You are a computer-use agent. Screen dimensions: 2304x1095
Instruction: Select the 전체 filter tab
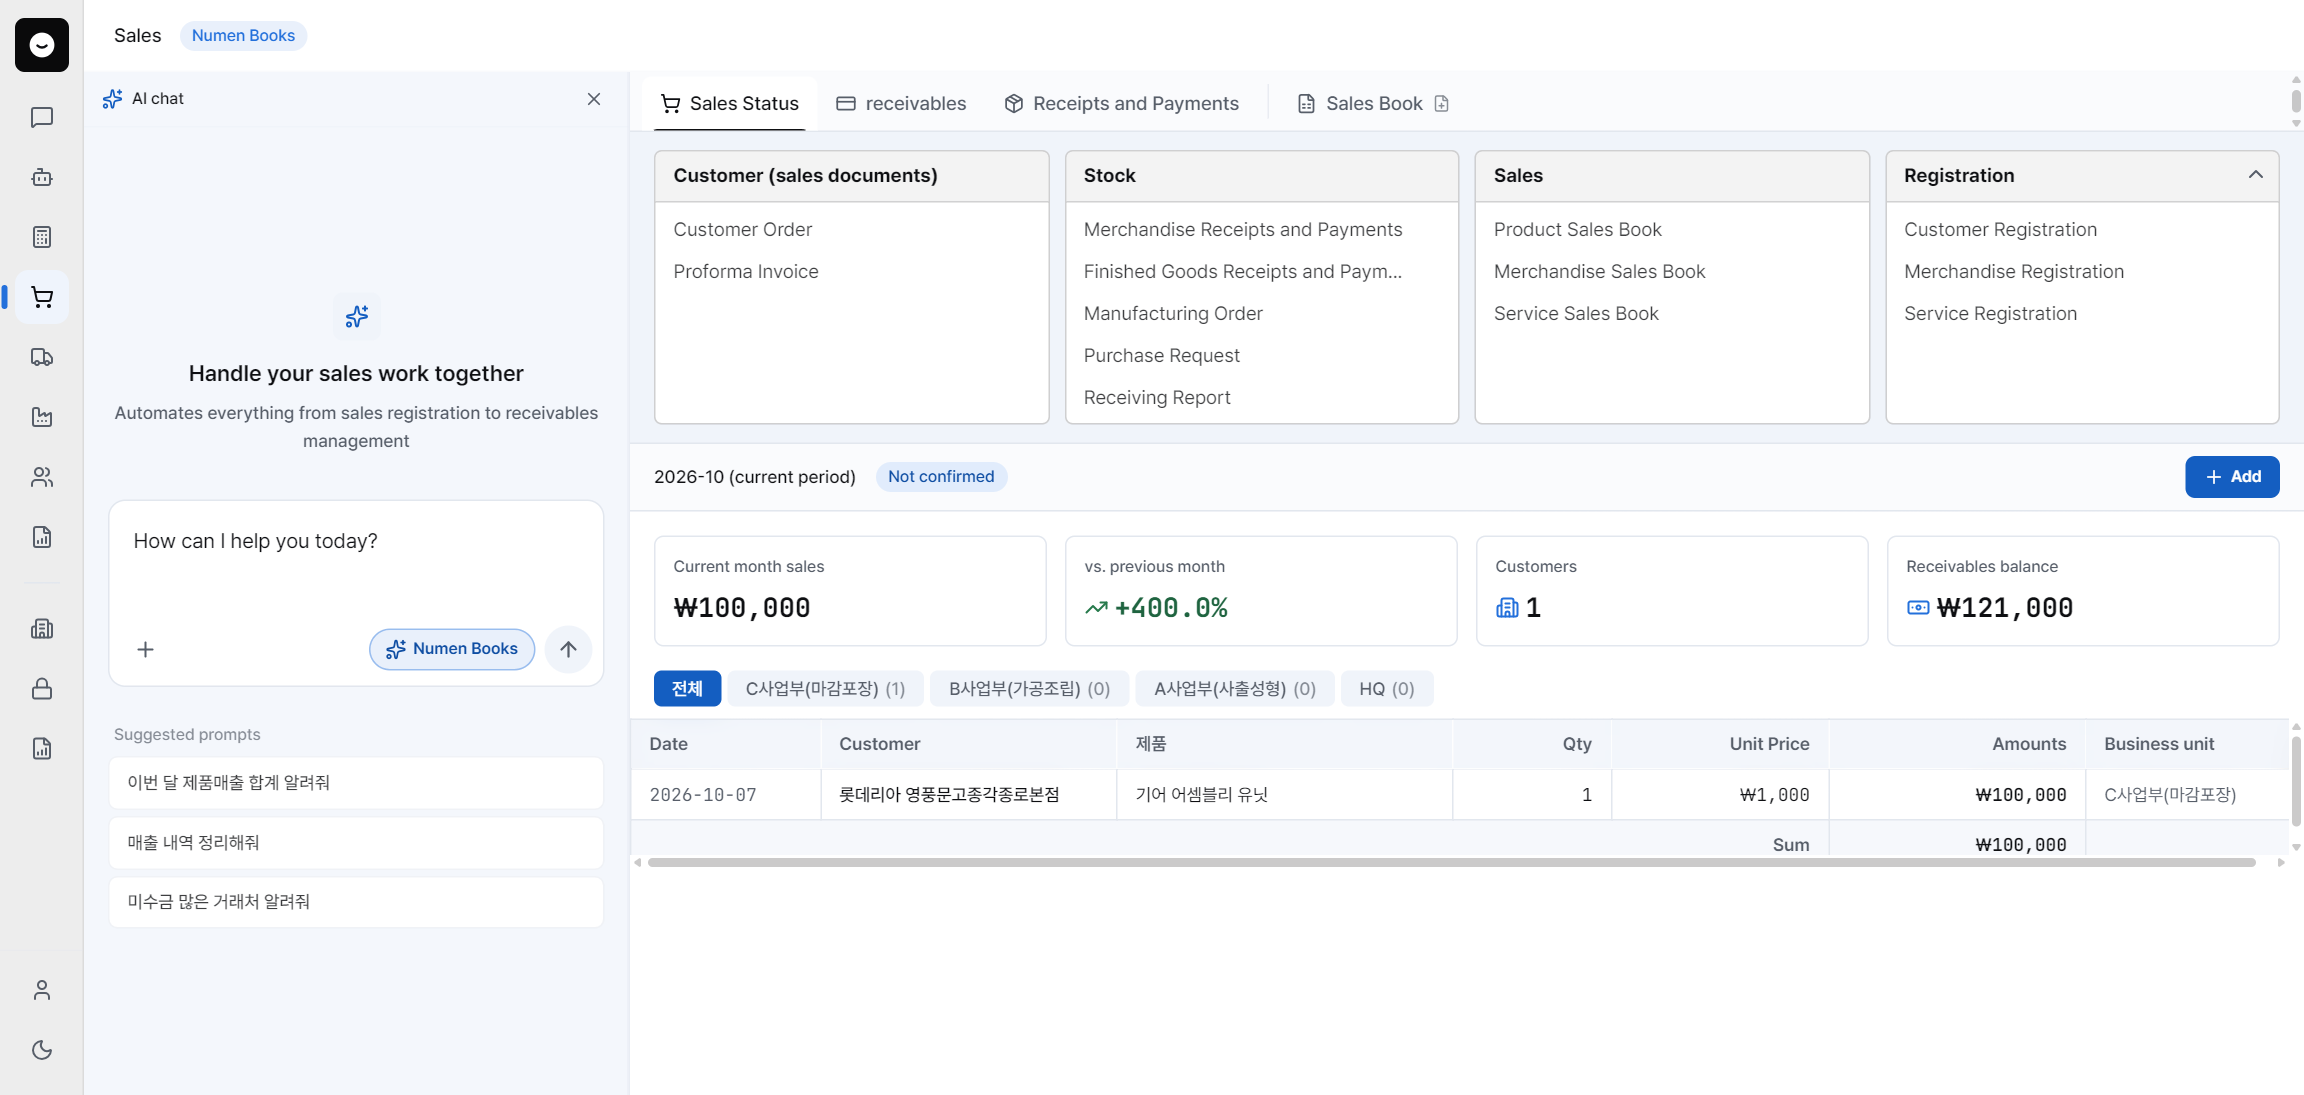[x=687, y=689]
